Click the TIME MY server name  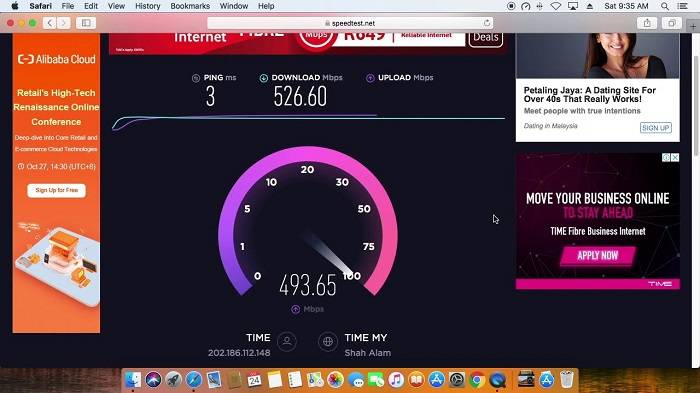(366, 338)
